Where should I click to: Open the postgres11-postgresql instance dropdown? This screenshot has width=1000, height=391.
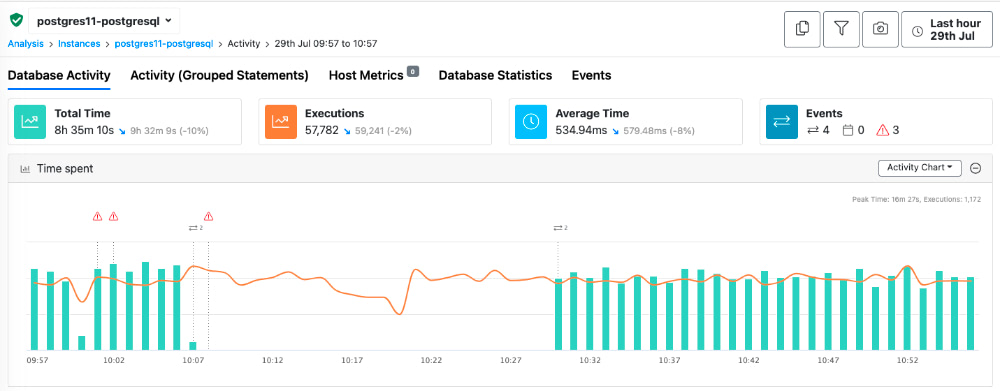point(104,20)
